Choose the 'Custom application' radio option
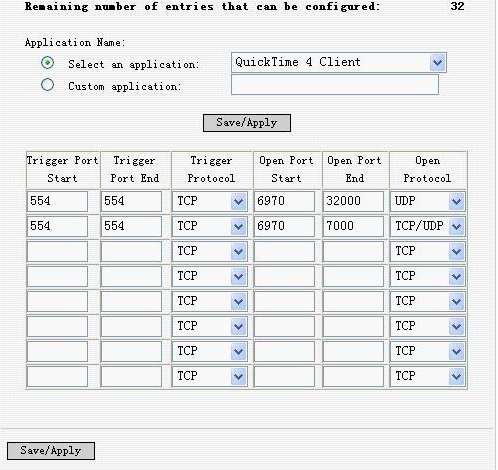The height and width of the screenshot is (470, 498). coord(47,85)
